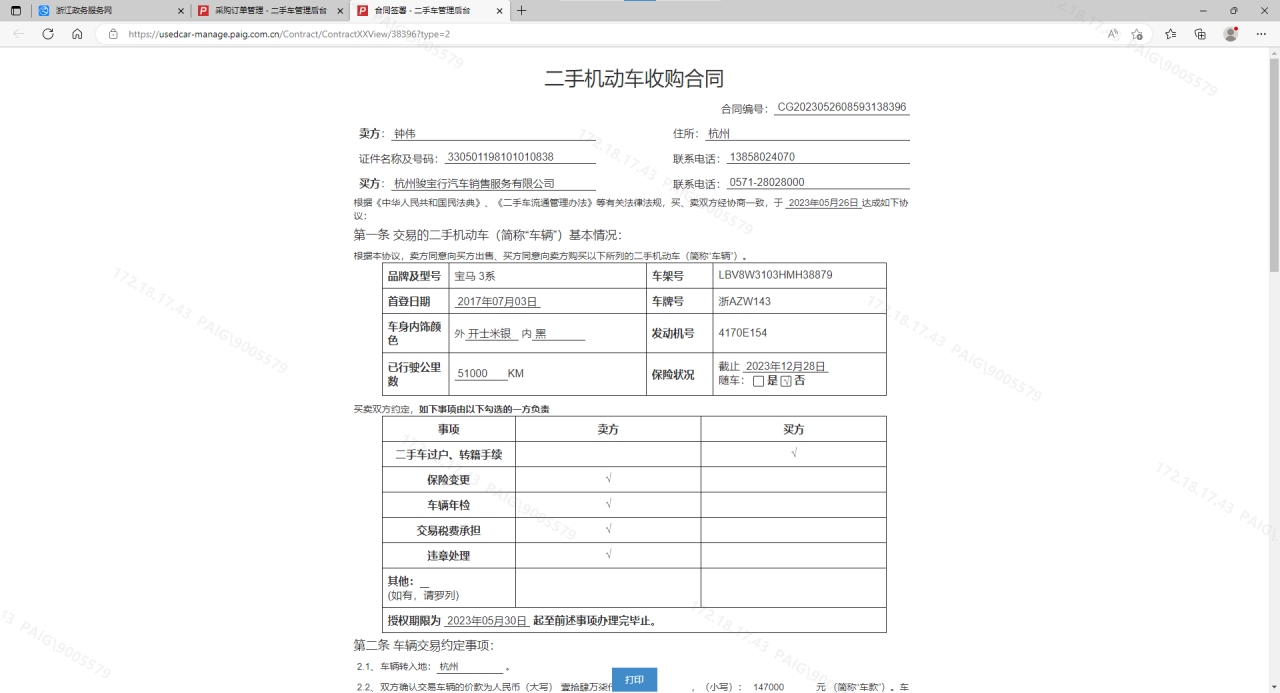Go back to the previous page

pos(18,33)
